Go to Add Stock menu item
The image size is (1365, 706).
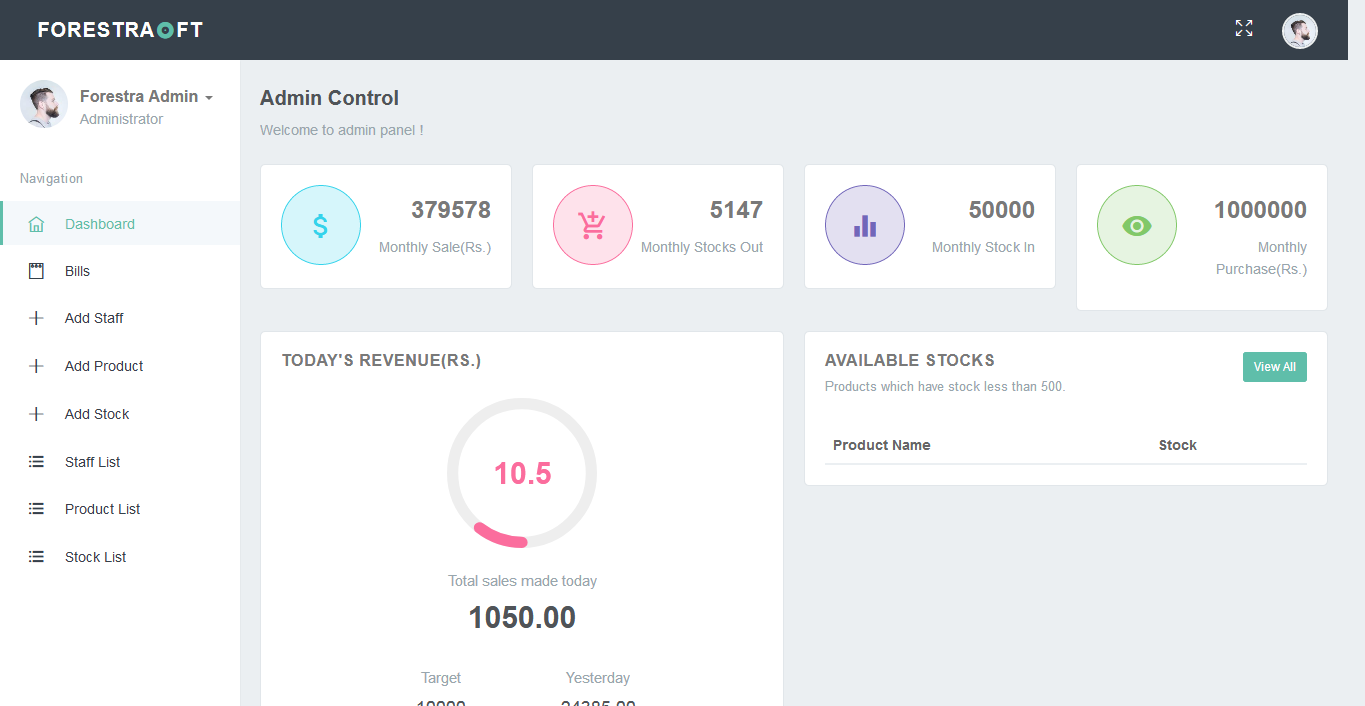click(97, 414)
